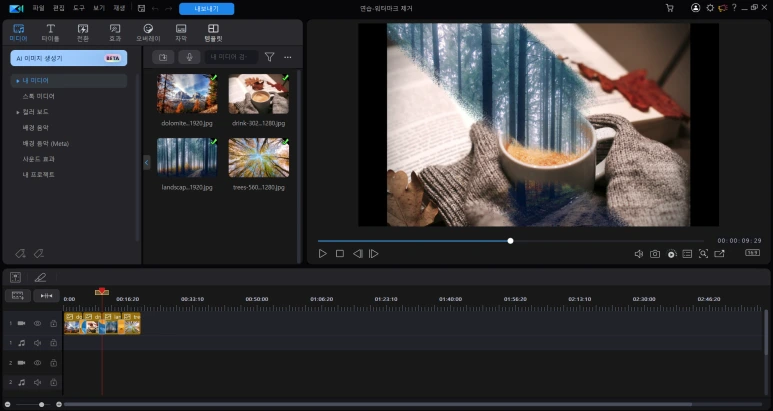Open the media filter funnel icon
This screenshot has width=773, height=411.
tap(269, 57)
